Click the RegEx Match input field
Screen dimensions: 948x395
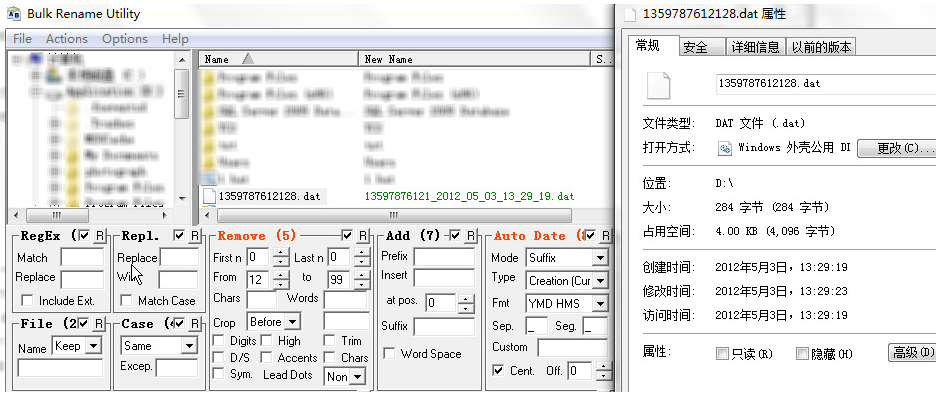click(x=82, y=258)
